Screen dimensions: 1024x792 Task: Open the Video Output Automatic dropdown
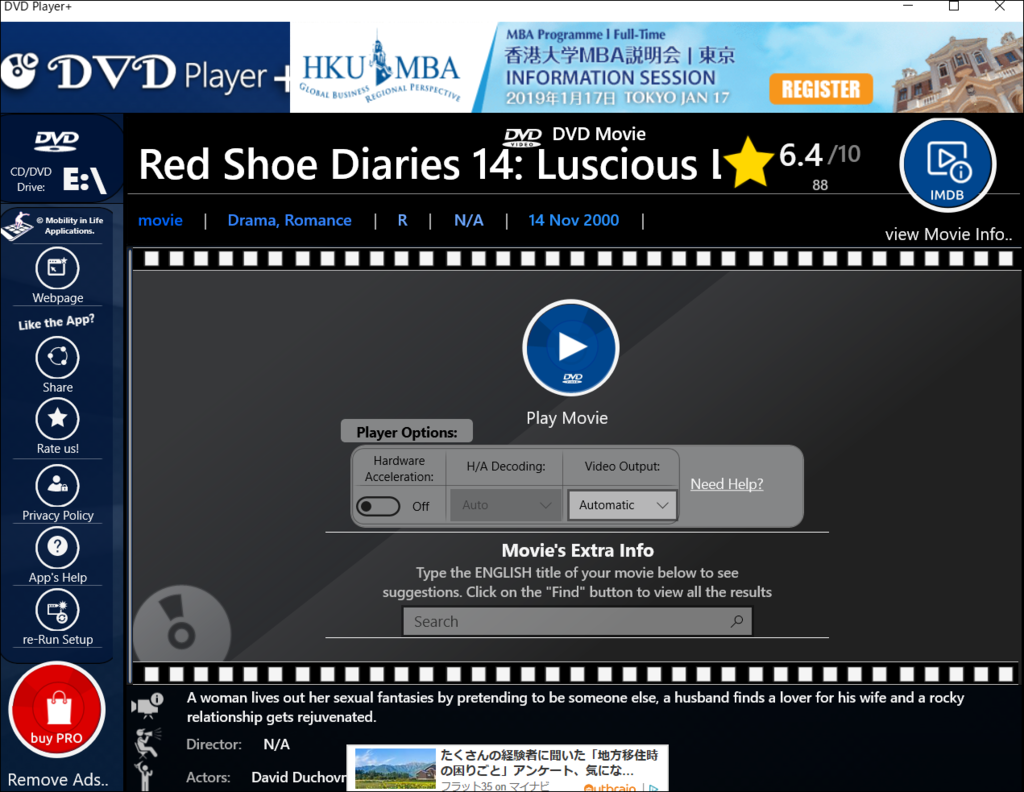point(622,505)
